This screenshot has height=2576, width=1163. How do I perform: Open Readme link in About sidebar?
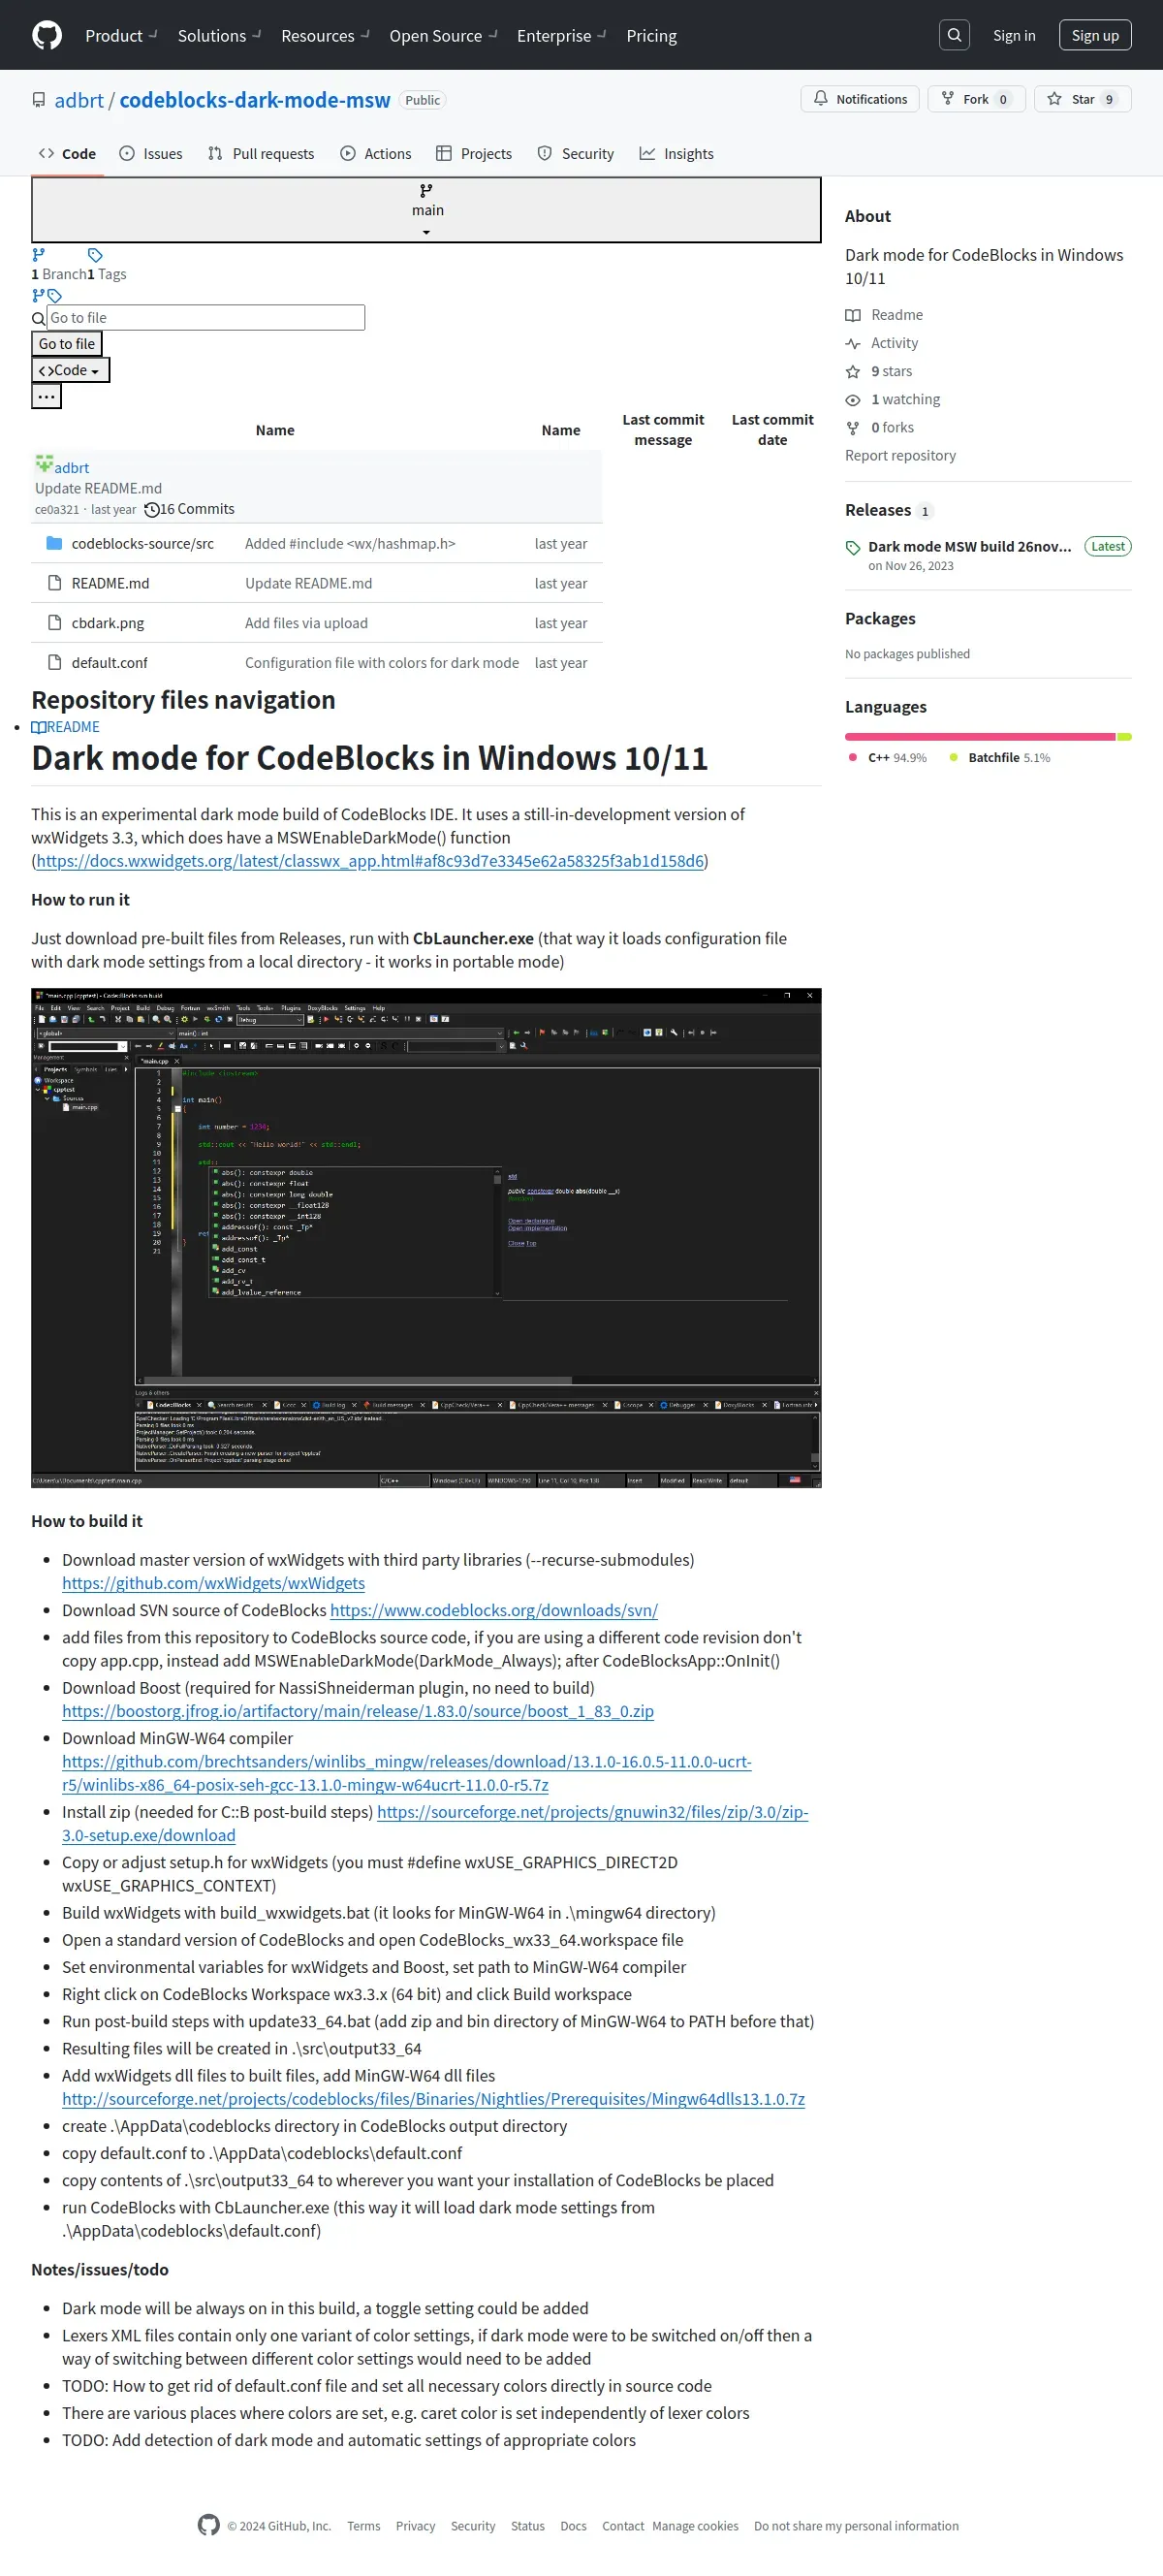885,315
